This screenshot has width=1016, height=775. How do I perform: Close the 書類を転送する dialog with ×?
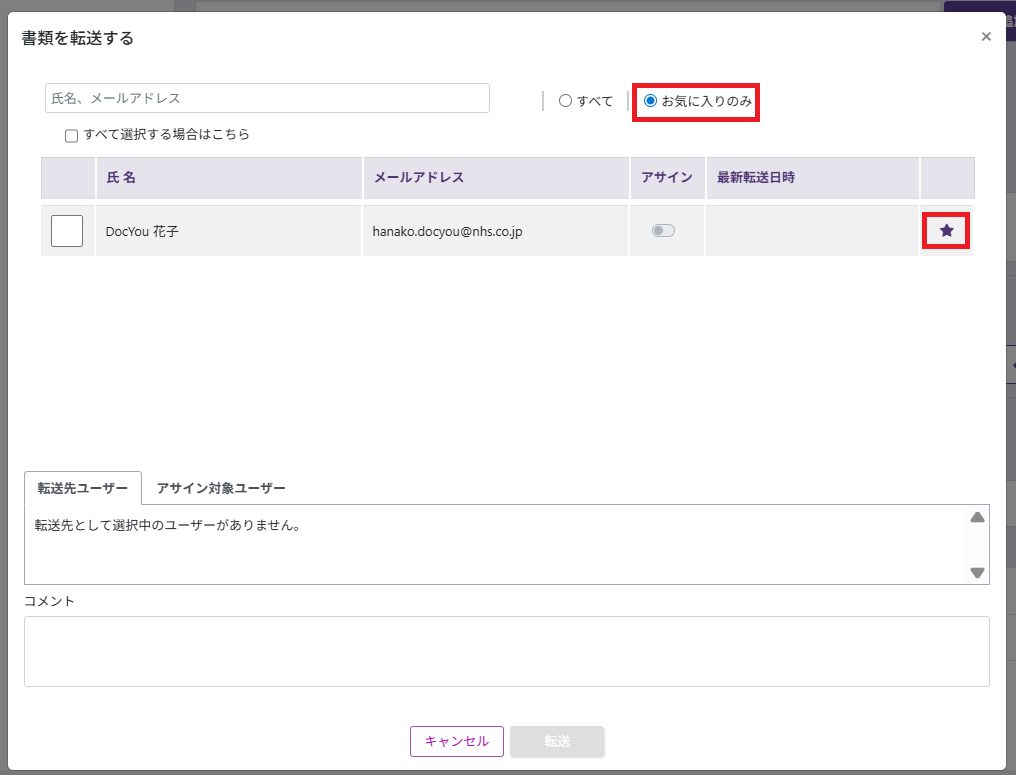[x=986, y=37]
